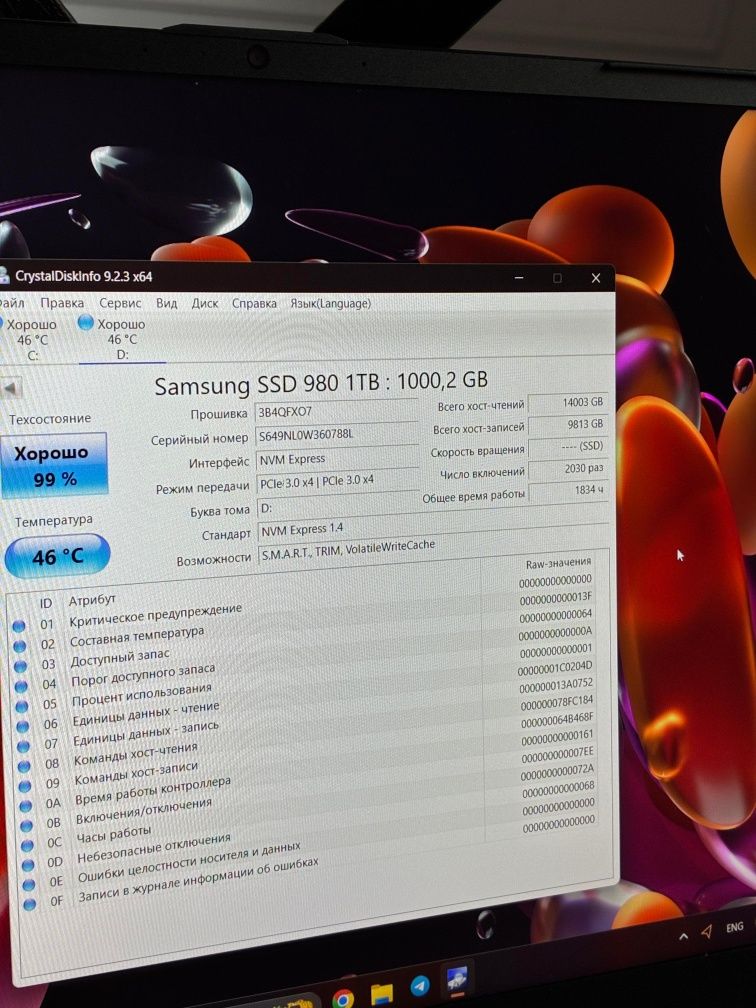Click the CrystalDiskInfo taskbar icon
Image resolution: width=756 pixels, height=1008 pixels.
[x=457, y=978]
